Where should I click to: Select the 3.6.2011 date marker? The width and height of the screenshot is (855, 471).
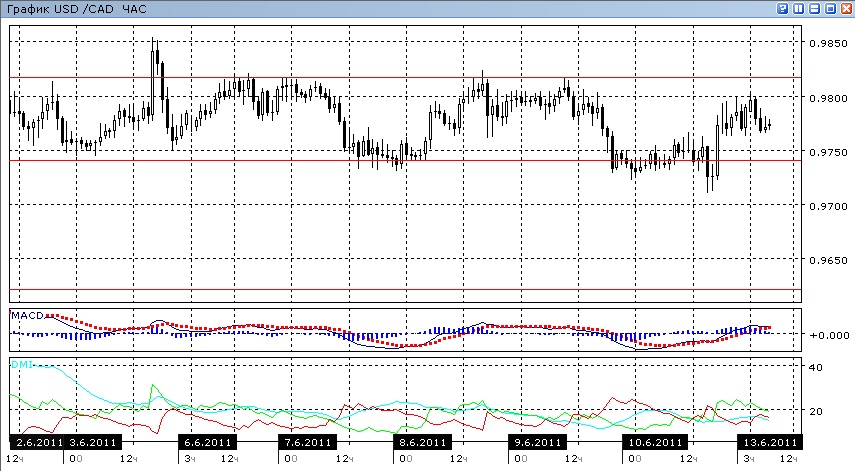click(93, 442)
